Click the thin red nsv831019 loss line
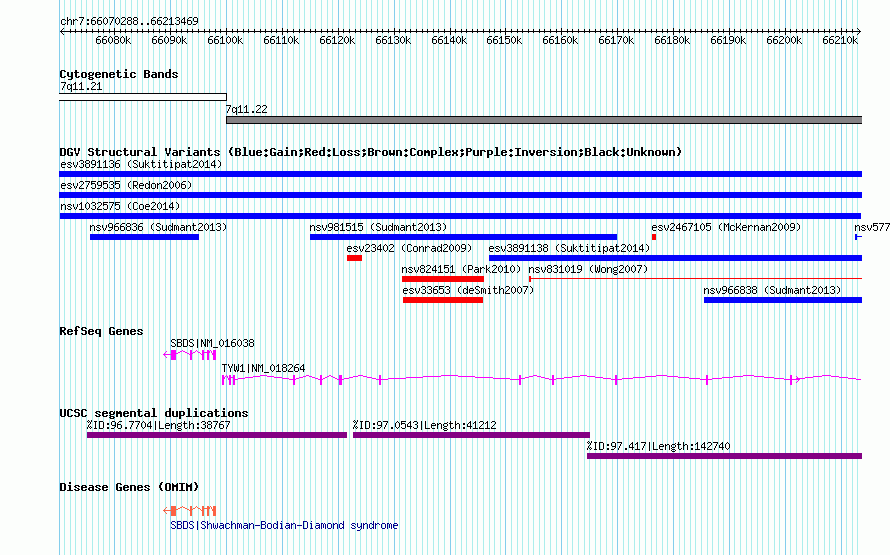This screenshot has width=890, height=555. click(695, 279)
